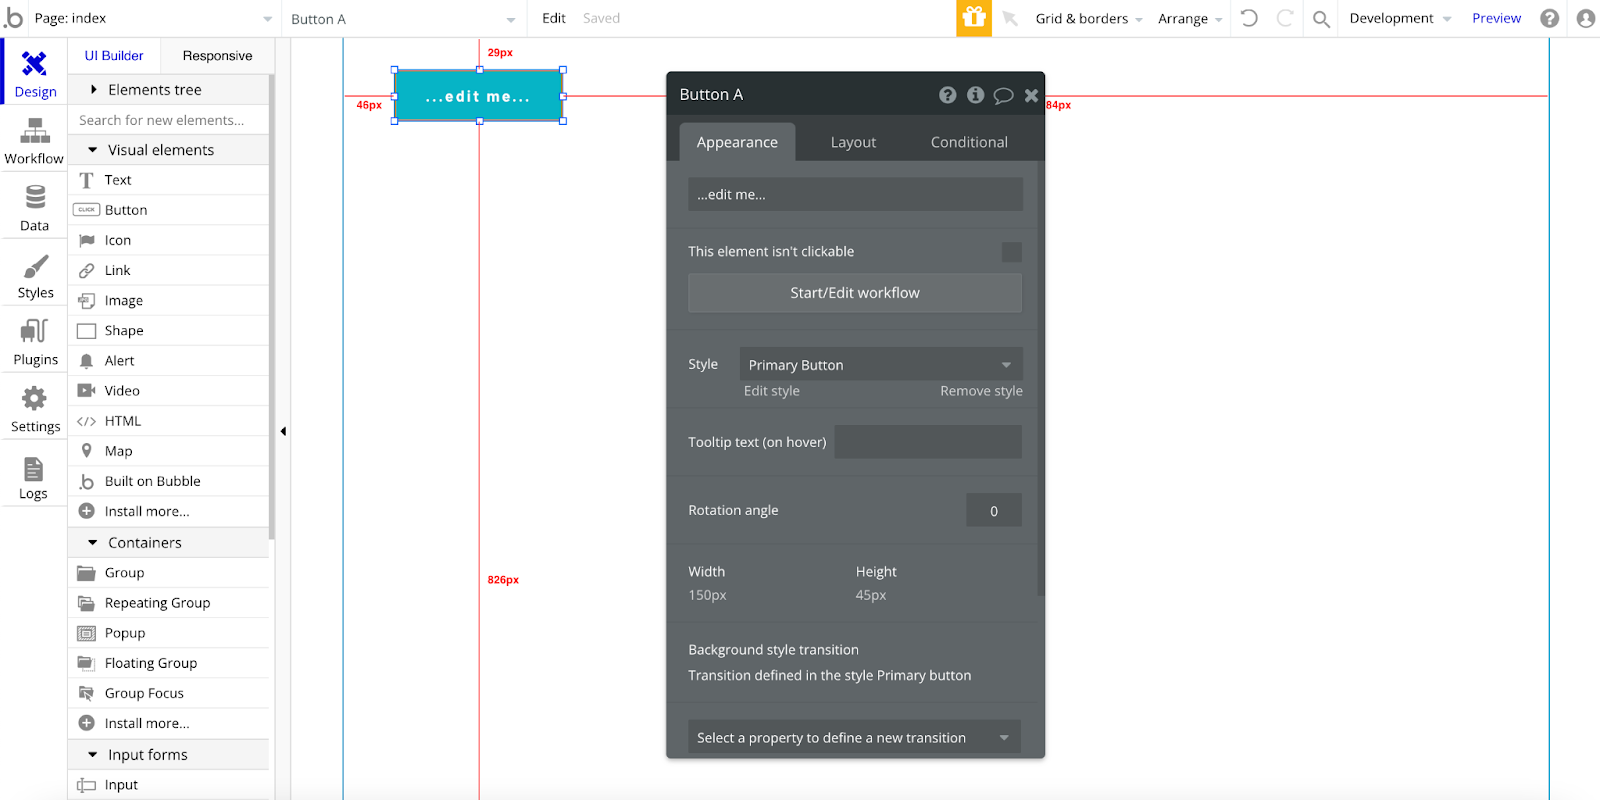Open the Grid & borders dropdown

pyautogui.click(x=1089, y=18)
